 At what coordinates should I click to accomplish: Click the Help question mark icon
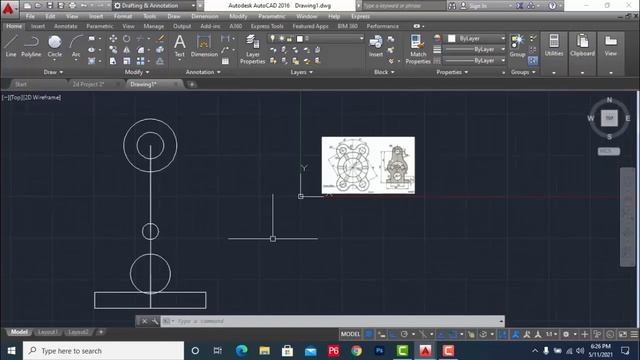[552, 6]
